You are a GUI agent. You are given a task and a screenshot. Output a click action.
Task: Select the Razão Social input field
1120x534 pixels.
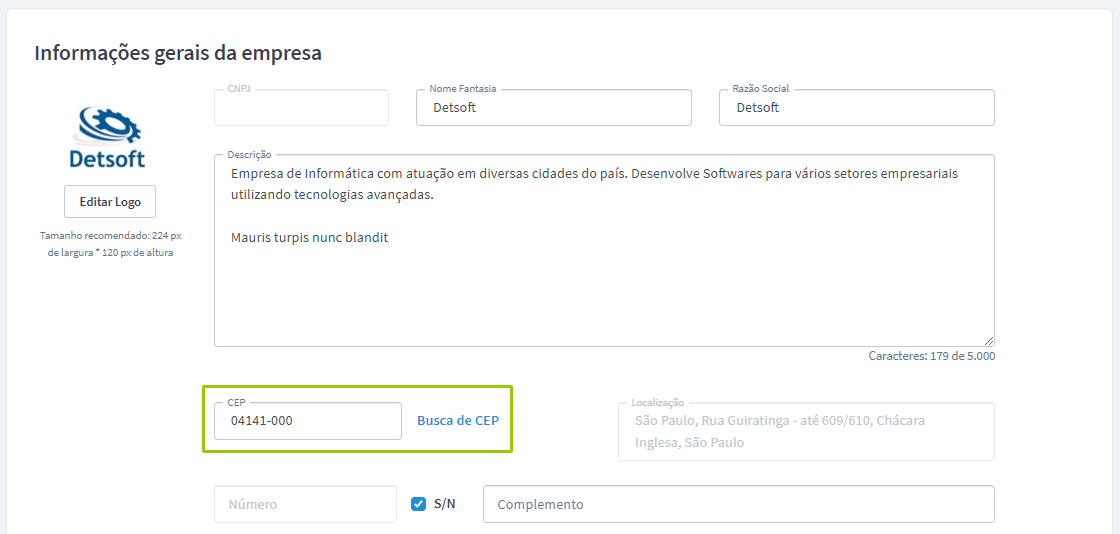pos(856,108)
